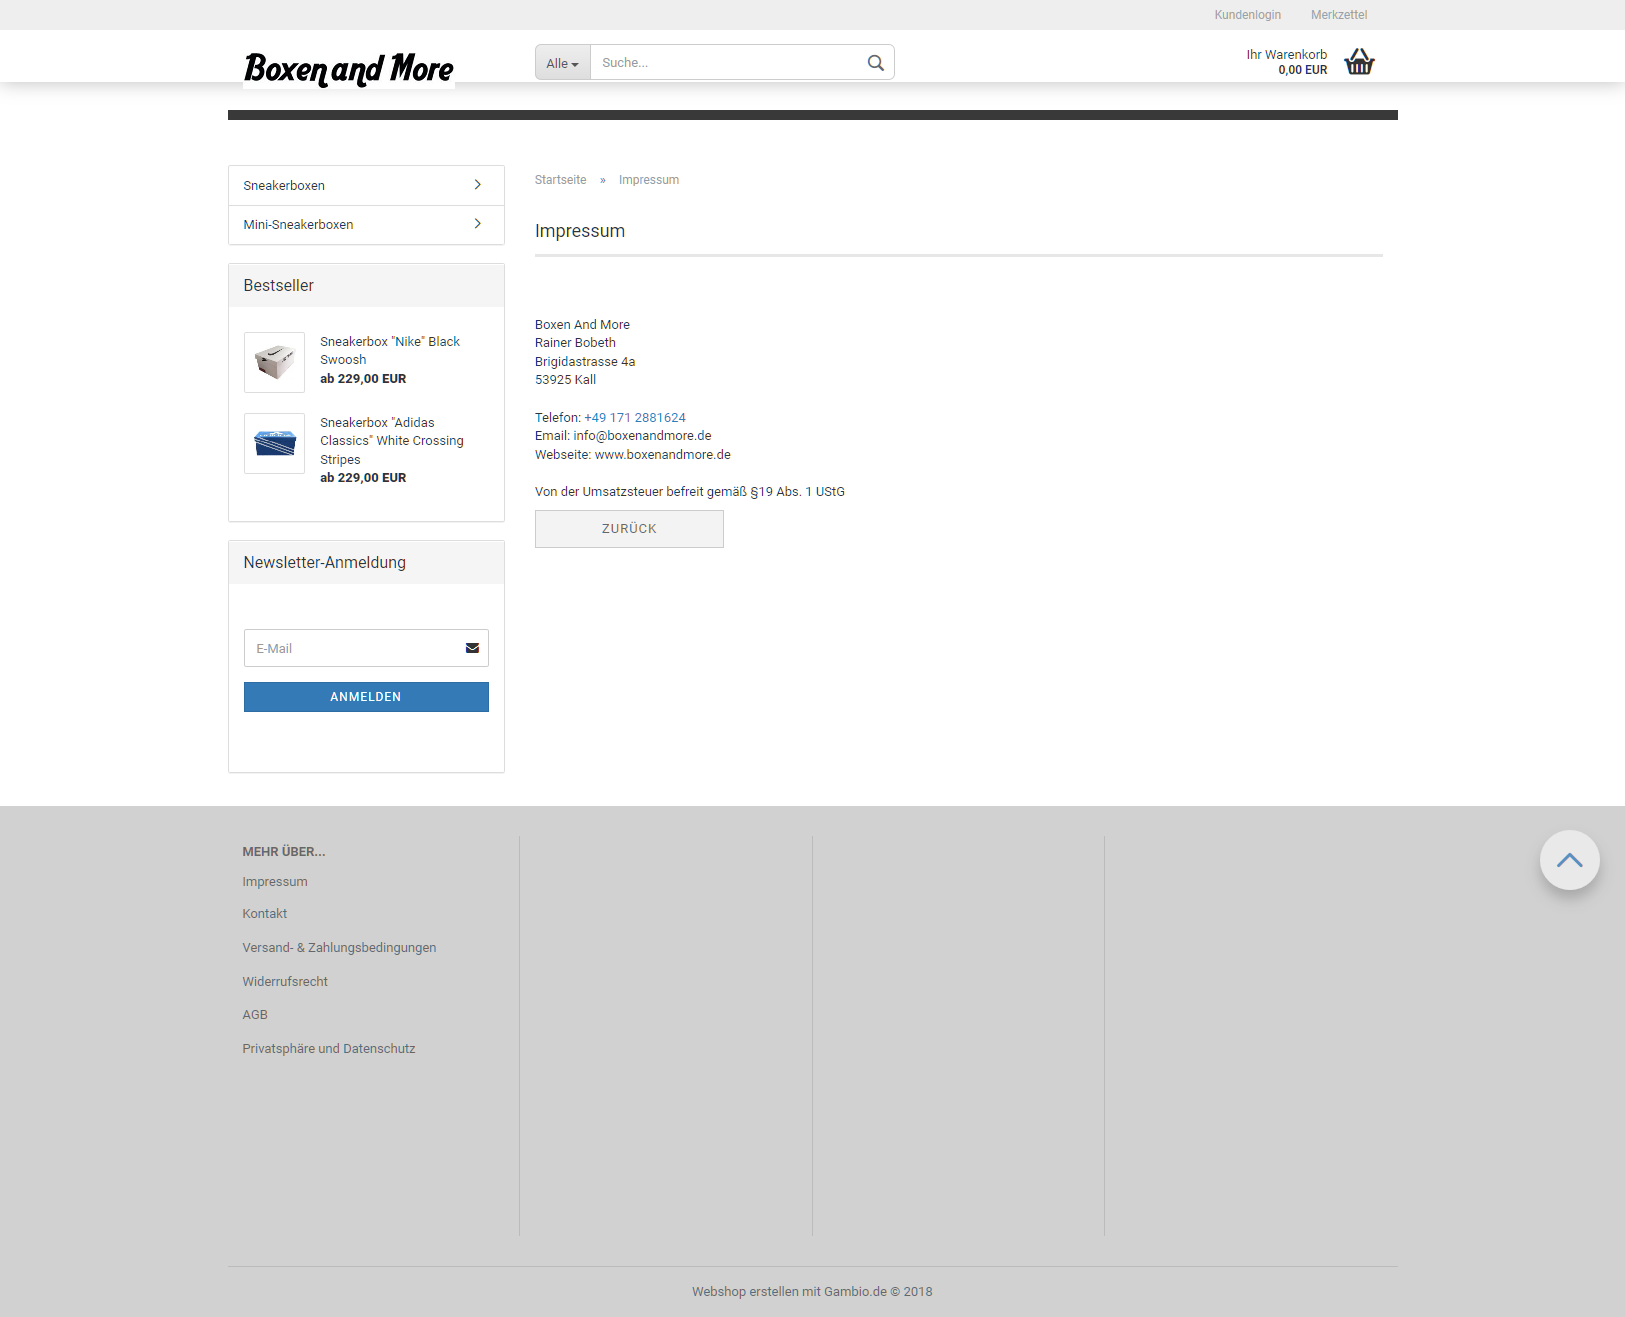1625x1317 pixels.
Task: Expand the Sneakerboxen category chevron
Action: click(x=477, y=185)
